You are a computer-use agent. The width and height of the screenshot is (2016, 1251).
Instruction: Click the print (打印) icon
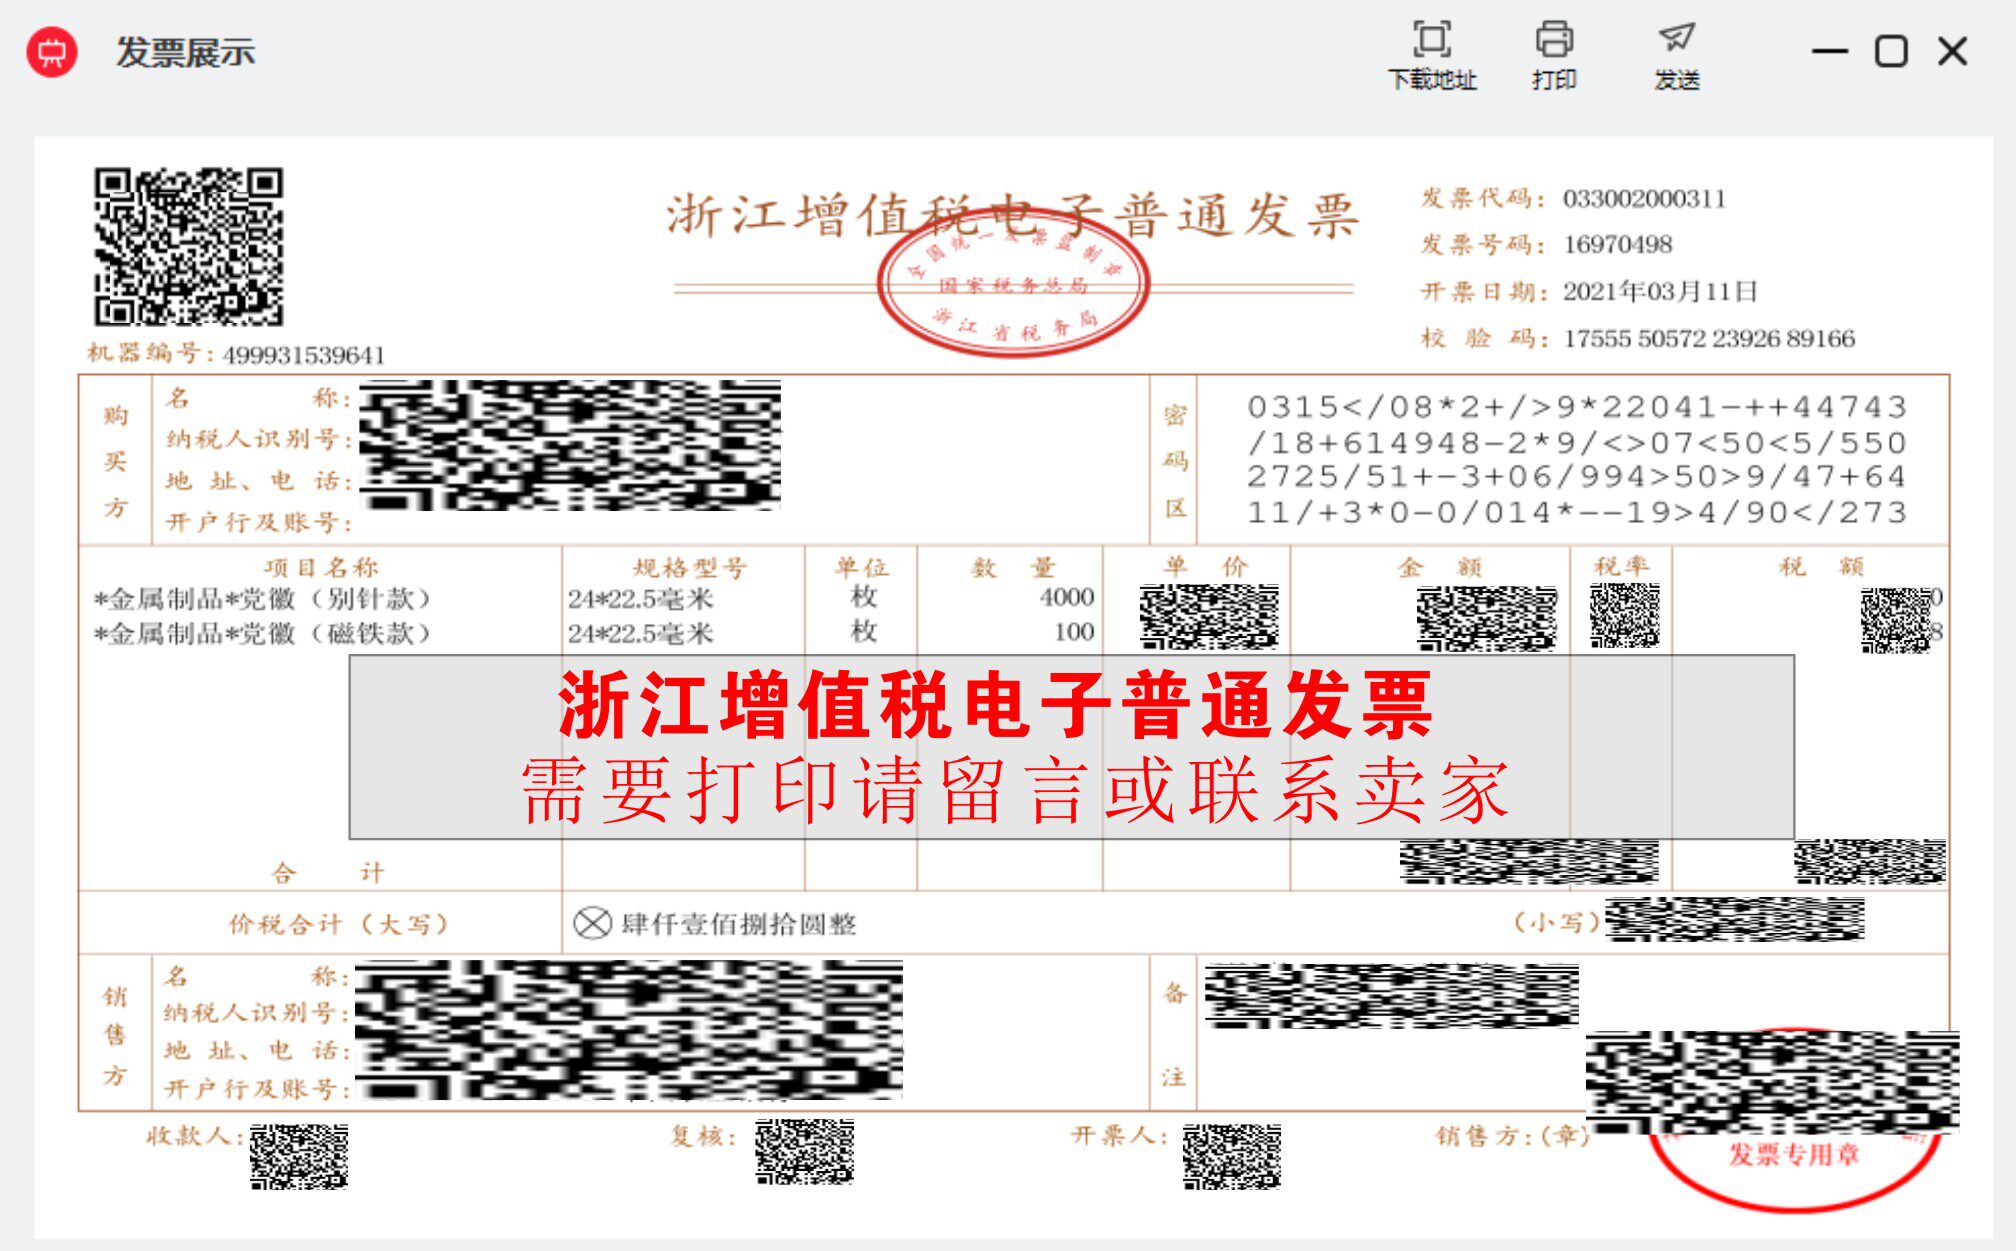(x=1553, y=41)
